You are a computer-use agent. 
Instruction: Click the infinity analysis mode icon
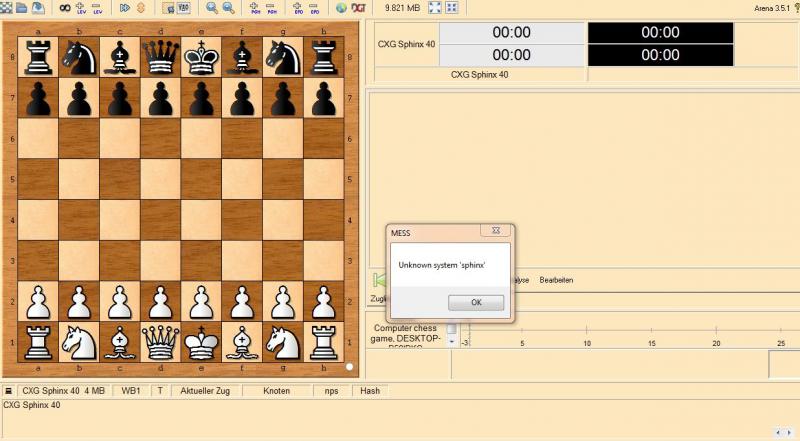pyautogui.click(x=64, y=8)
